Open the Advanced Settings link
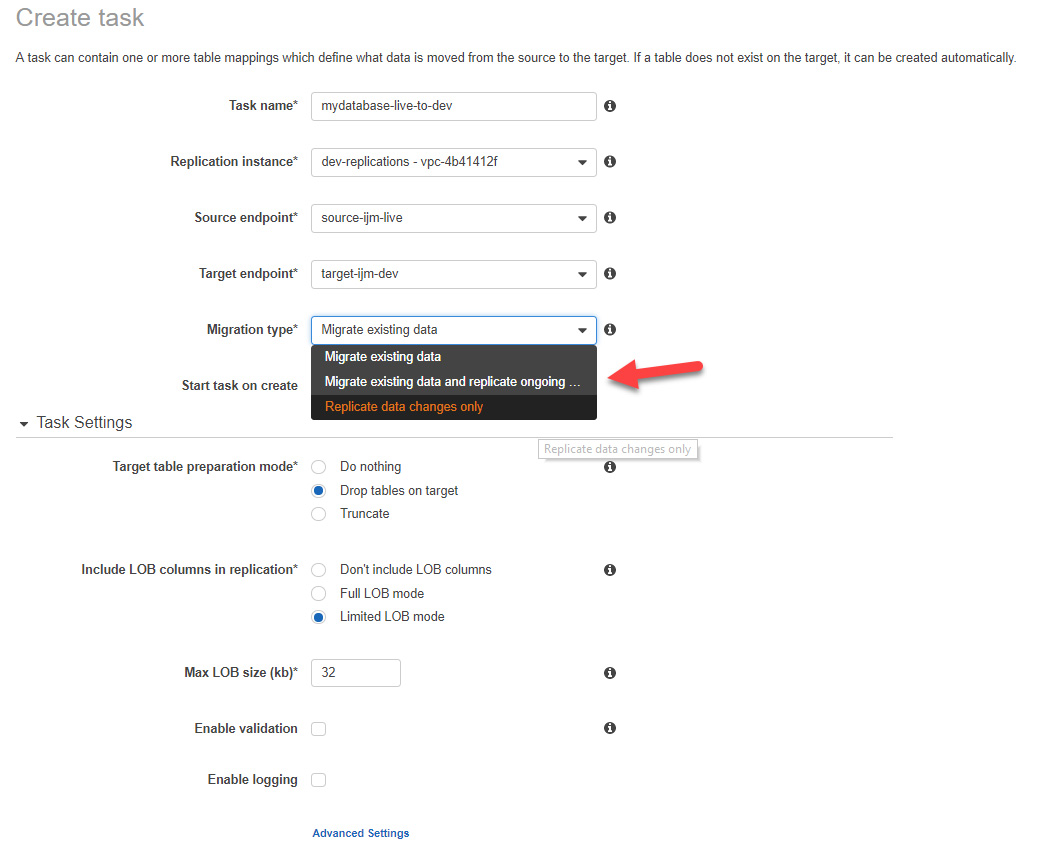Image resolution: width=1058 pixels, height=857 pixels. 360,833
